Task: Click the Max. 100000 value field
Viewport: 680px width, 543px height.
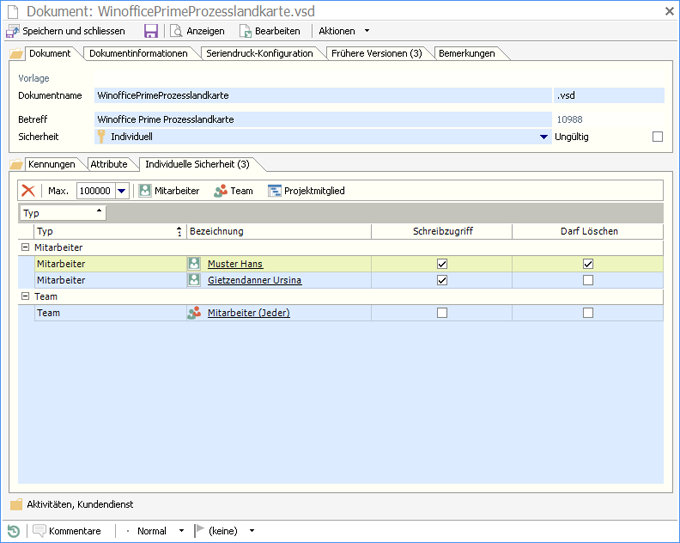Action: click(x=96, y=191)
